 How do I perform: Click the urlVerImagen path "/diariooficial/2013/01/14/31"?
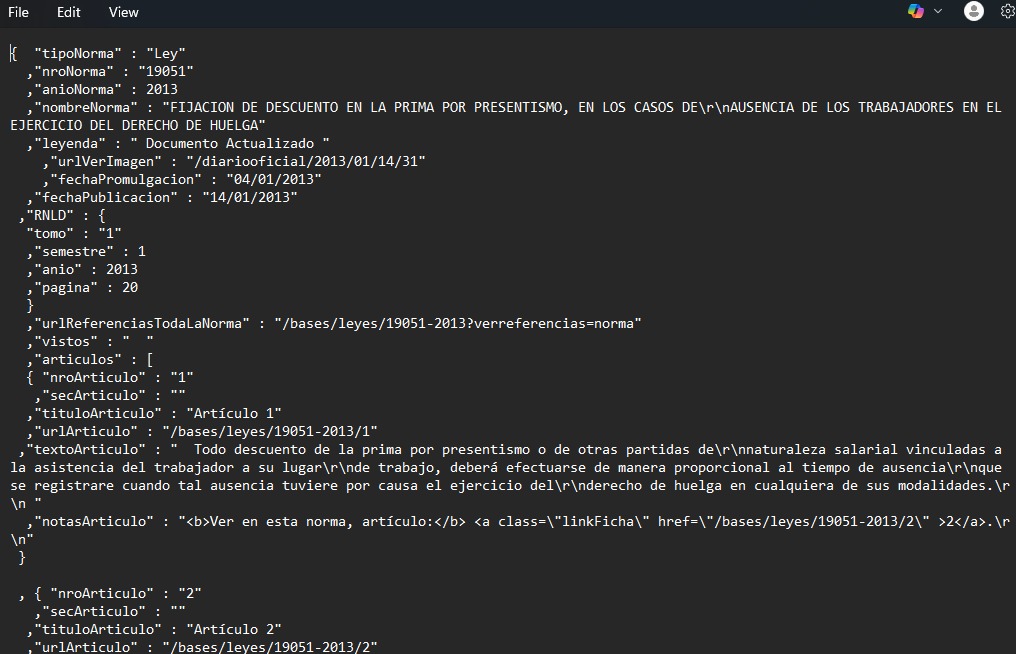point(306,161)
